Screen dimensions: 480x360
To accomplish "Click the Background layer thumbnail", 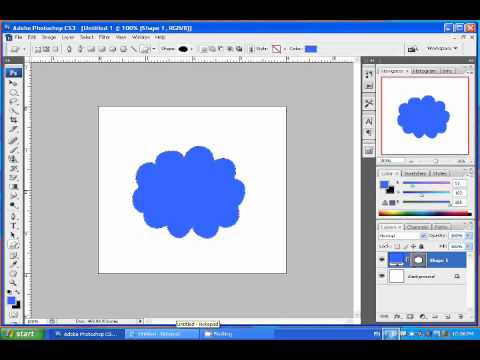I will pyautogui.click(x=396, y=276).
